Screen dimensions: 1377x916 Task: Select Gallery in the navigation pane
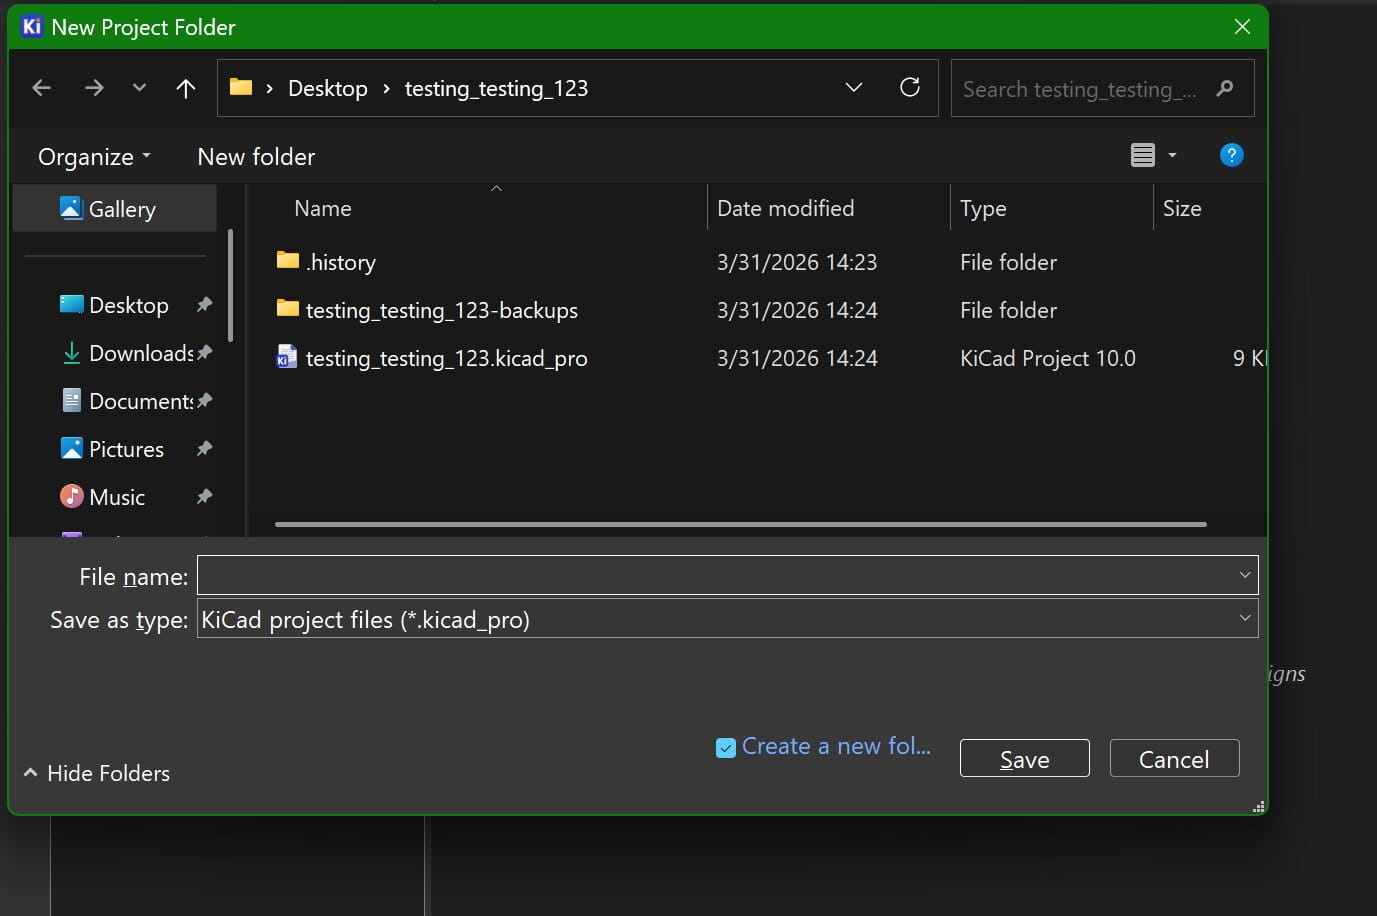click(122, 209)
